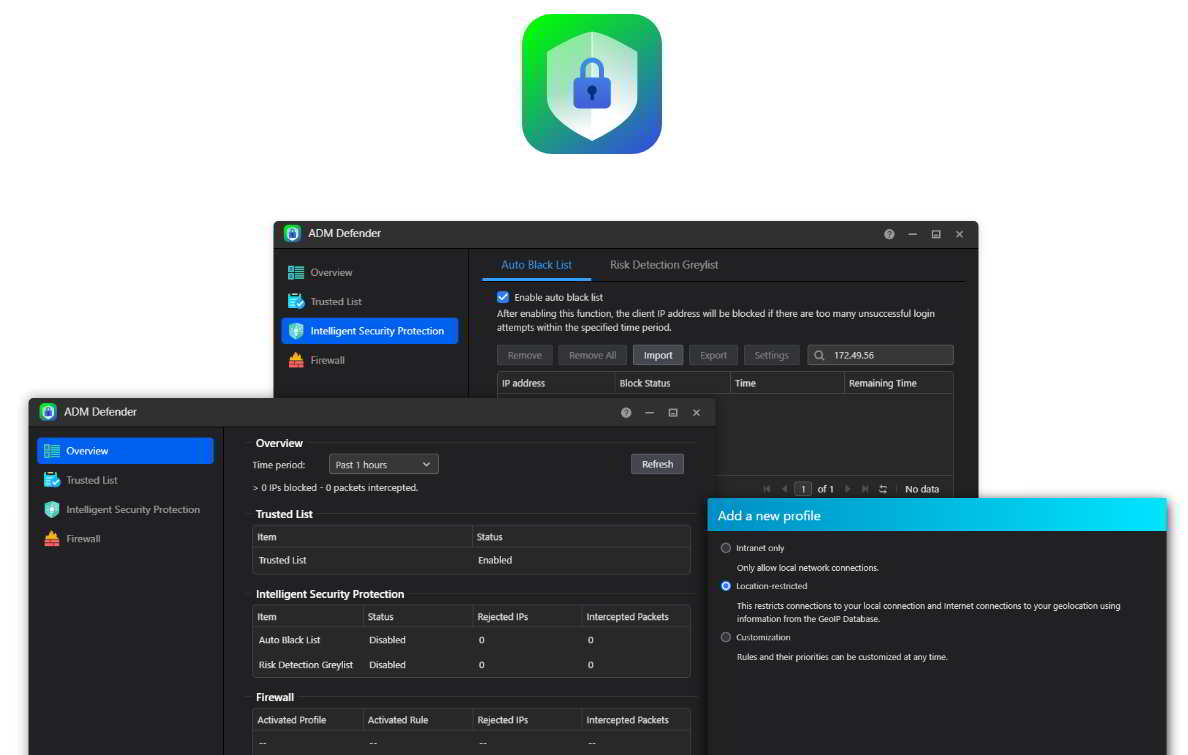Click Auto Black List row in overview table
This screenshot has height=755, width=1188.
click(471, 640)
